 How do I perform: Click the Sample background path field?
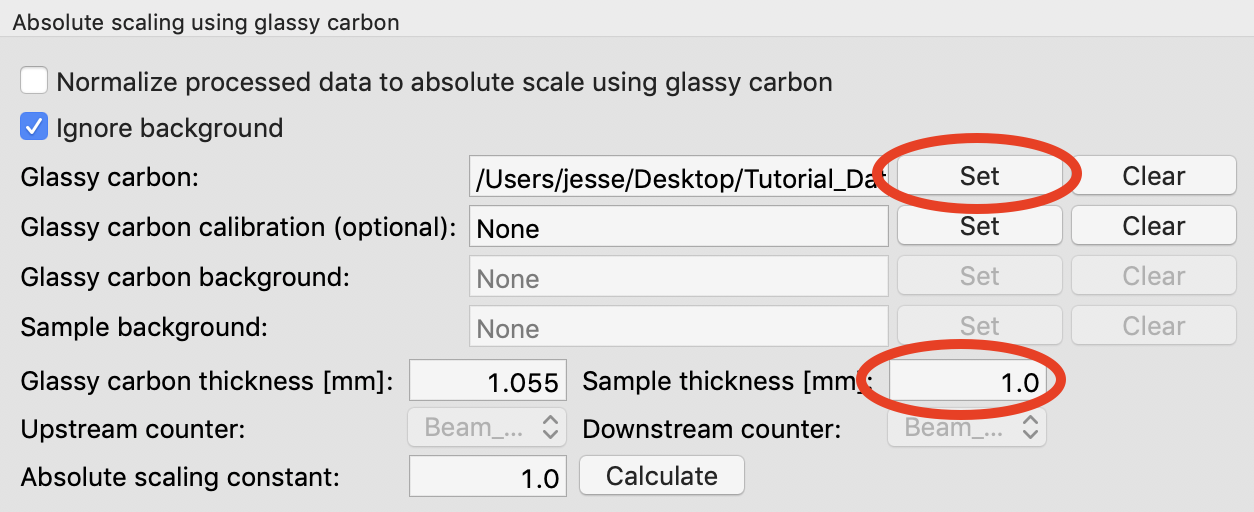[678, 327]
